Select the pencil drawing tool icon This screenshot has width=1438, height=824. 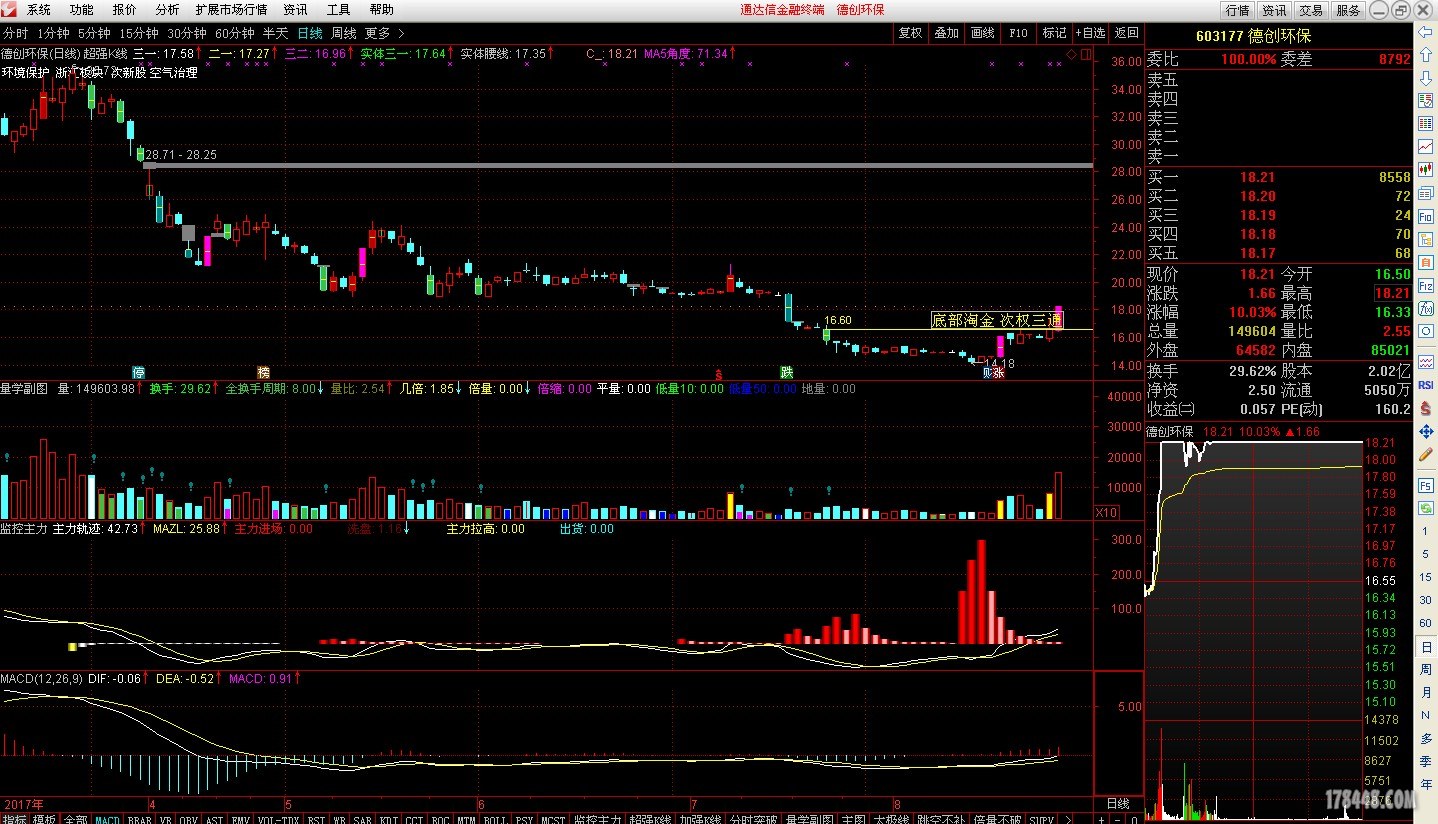(1426, 454)
